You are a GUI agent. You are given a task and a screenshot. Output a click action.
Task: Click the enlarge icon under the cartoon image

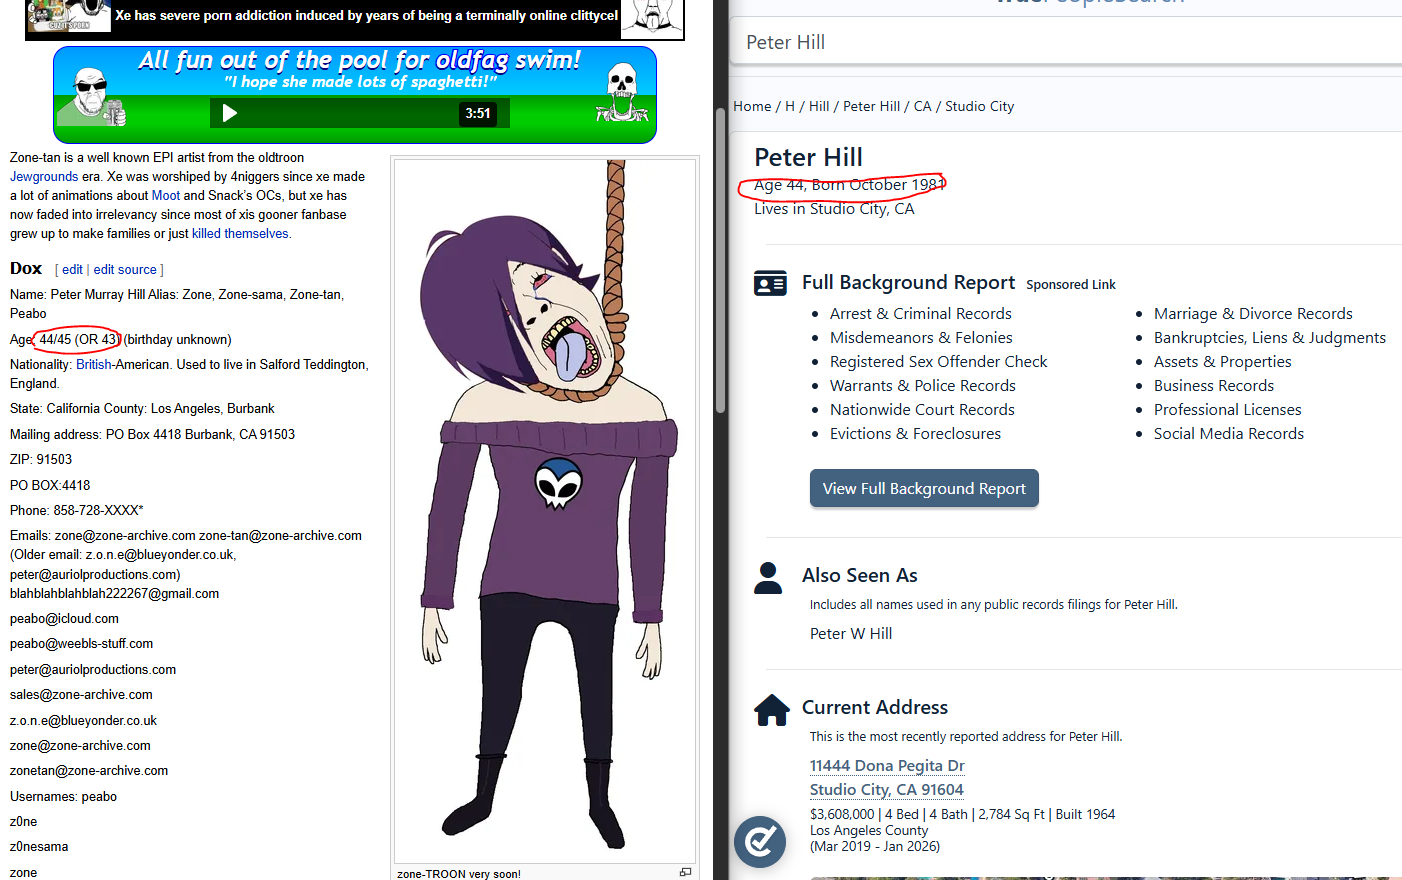coord(685,872)
